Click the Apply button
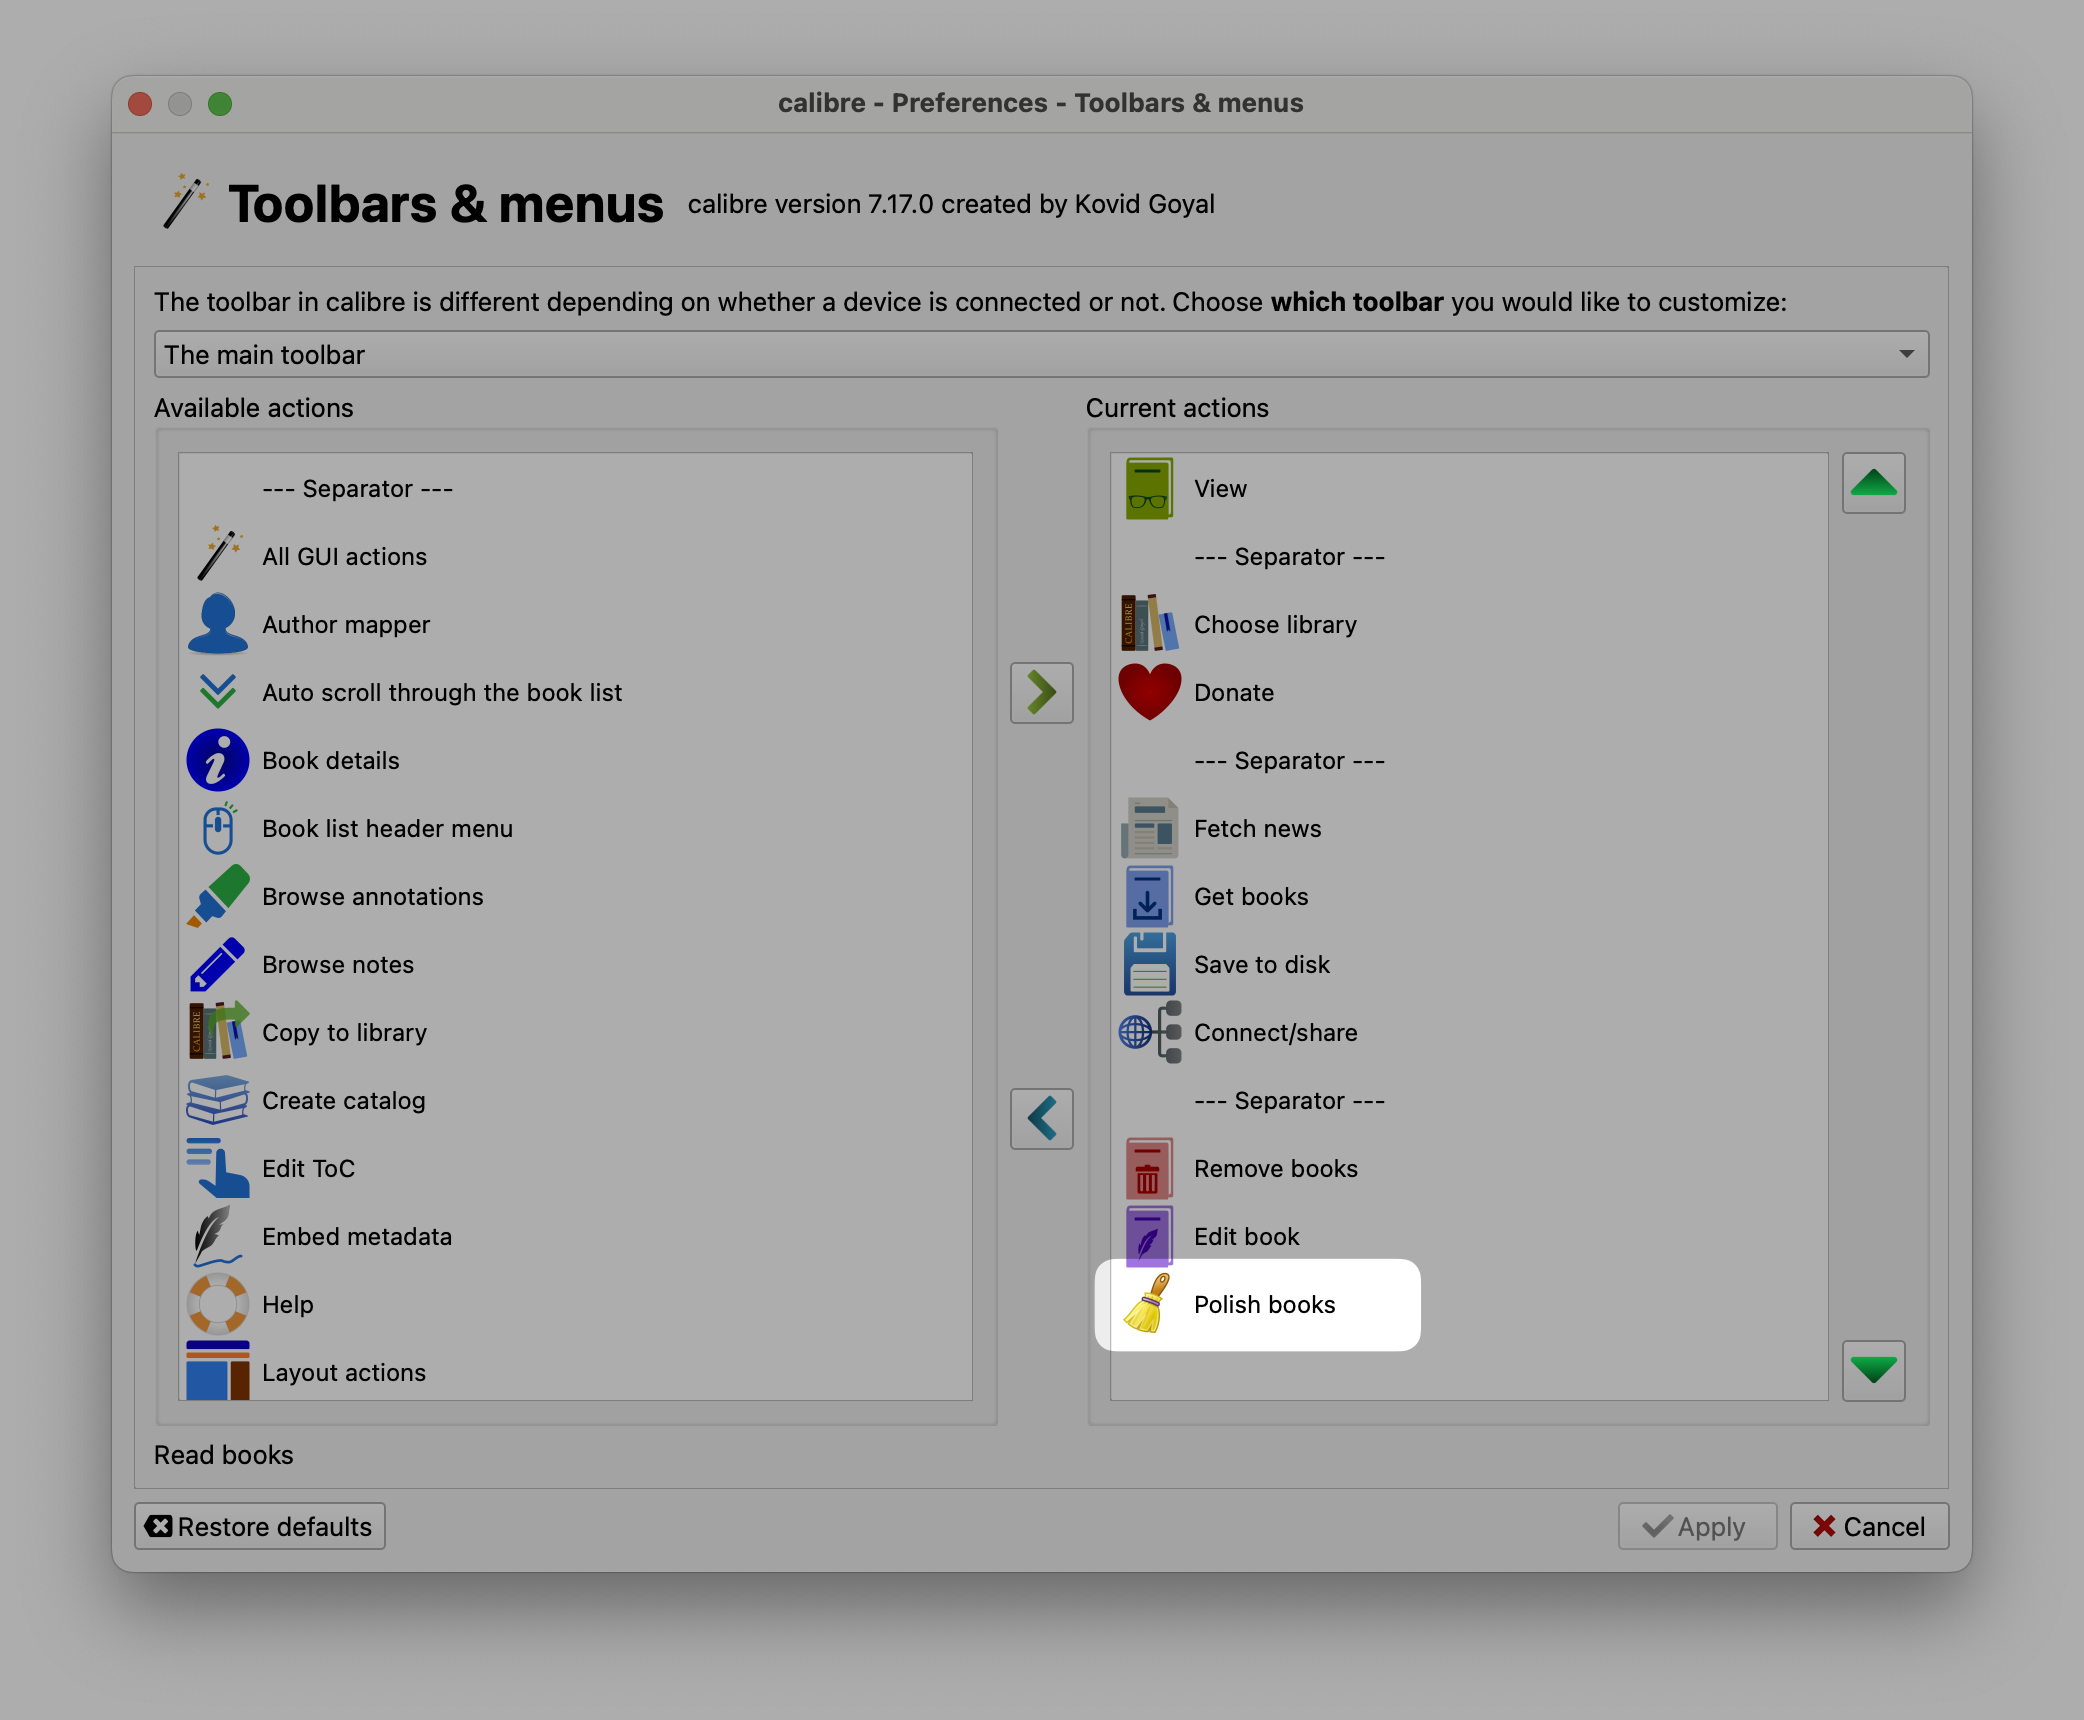2084x1720 pixels. point(1697,1527)
